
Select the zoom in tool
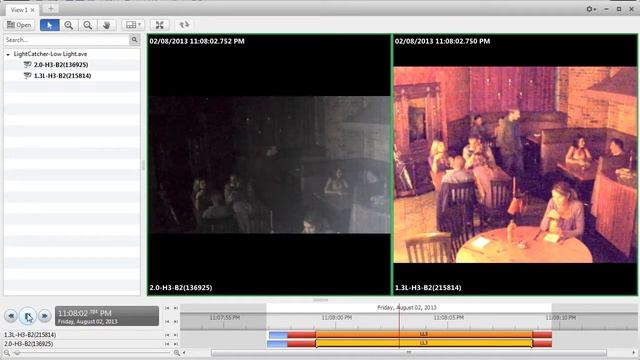[69, 25]
